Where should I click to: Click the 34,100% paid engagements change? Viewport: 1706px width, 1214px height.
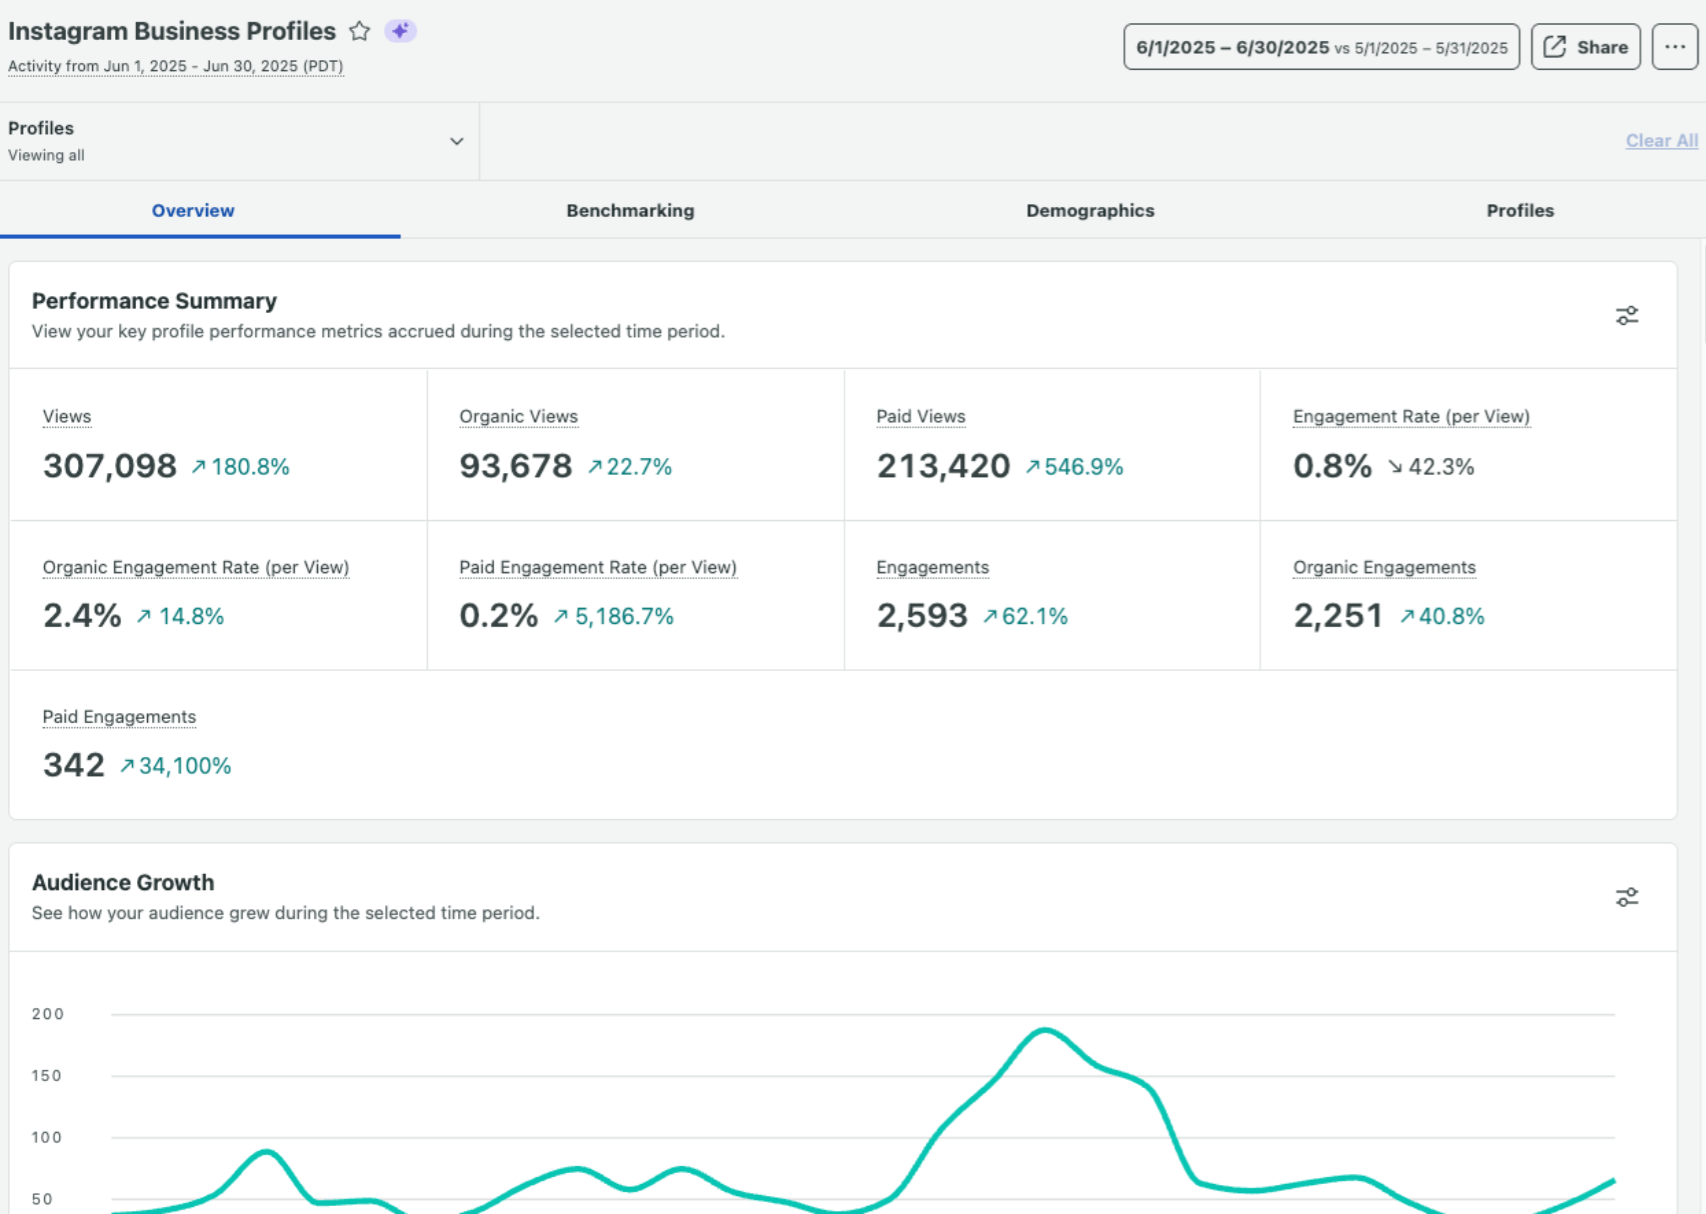175,766
